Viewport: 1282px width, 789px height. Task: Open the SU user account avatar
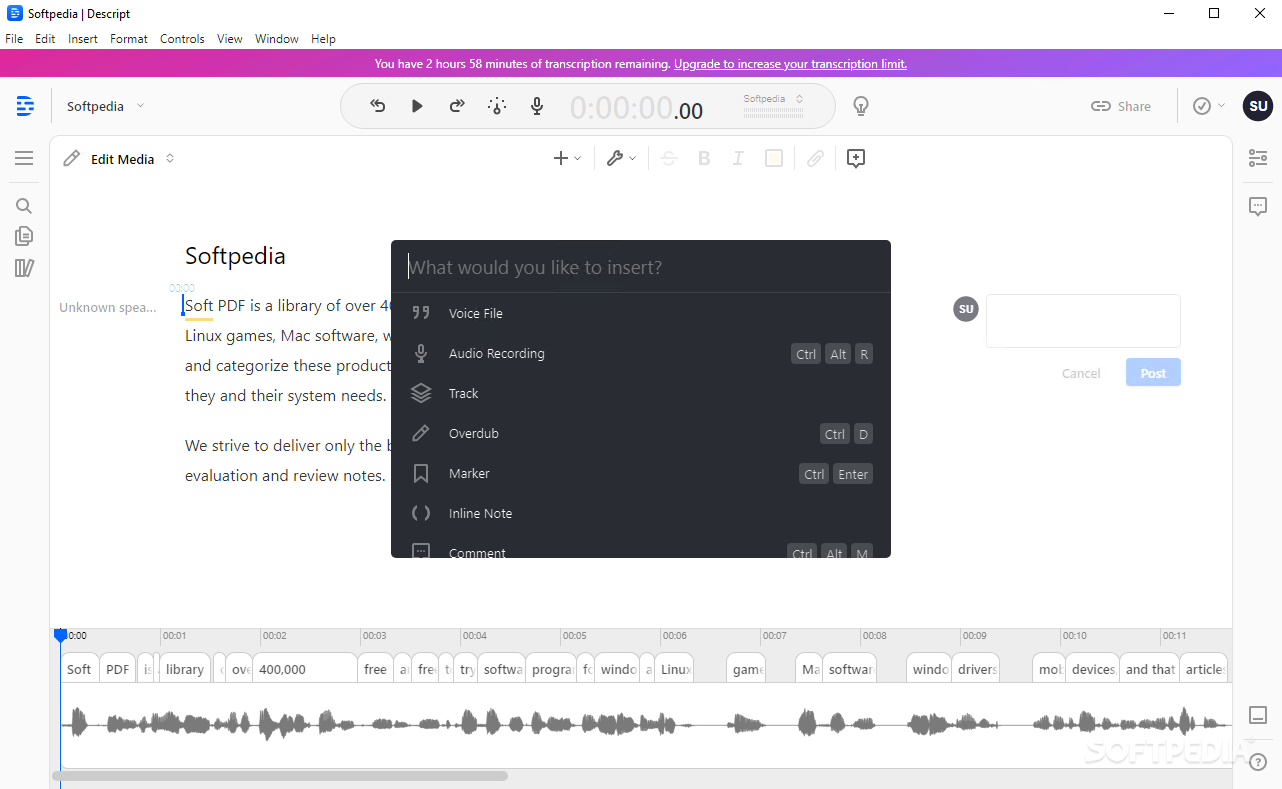tap(1258, 106)
